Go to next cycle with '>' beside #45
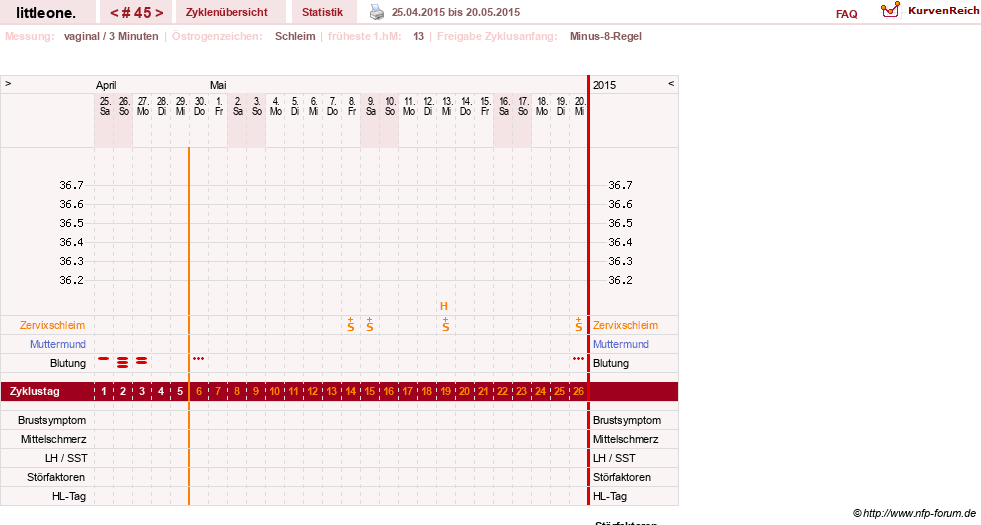This screenshot has height=525, width=981. point(160,13)
